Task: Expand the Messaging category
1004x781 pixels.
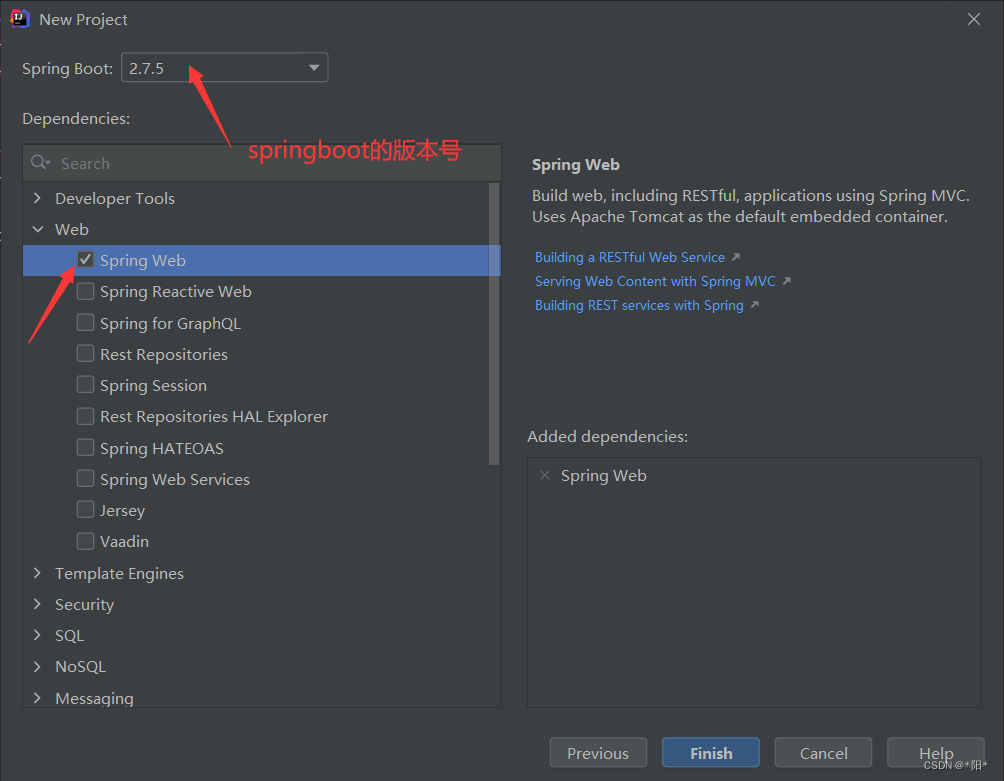Action: coord(37,698)
